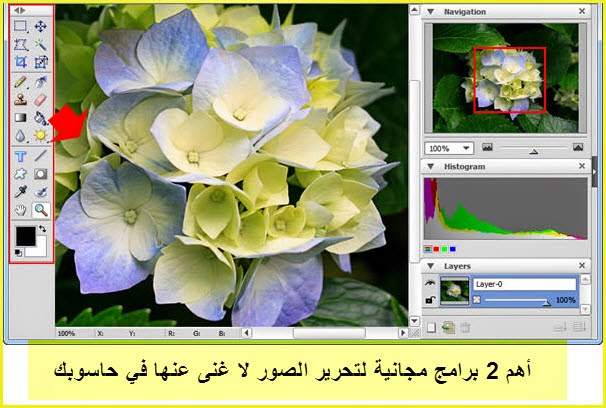Hide Layer-0 using the eye icon
The image size is (606, 408).
pyautogui.click(x=429, y=283)
